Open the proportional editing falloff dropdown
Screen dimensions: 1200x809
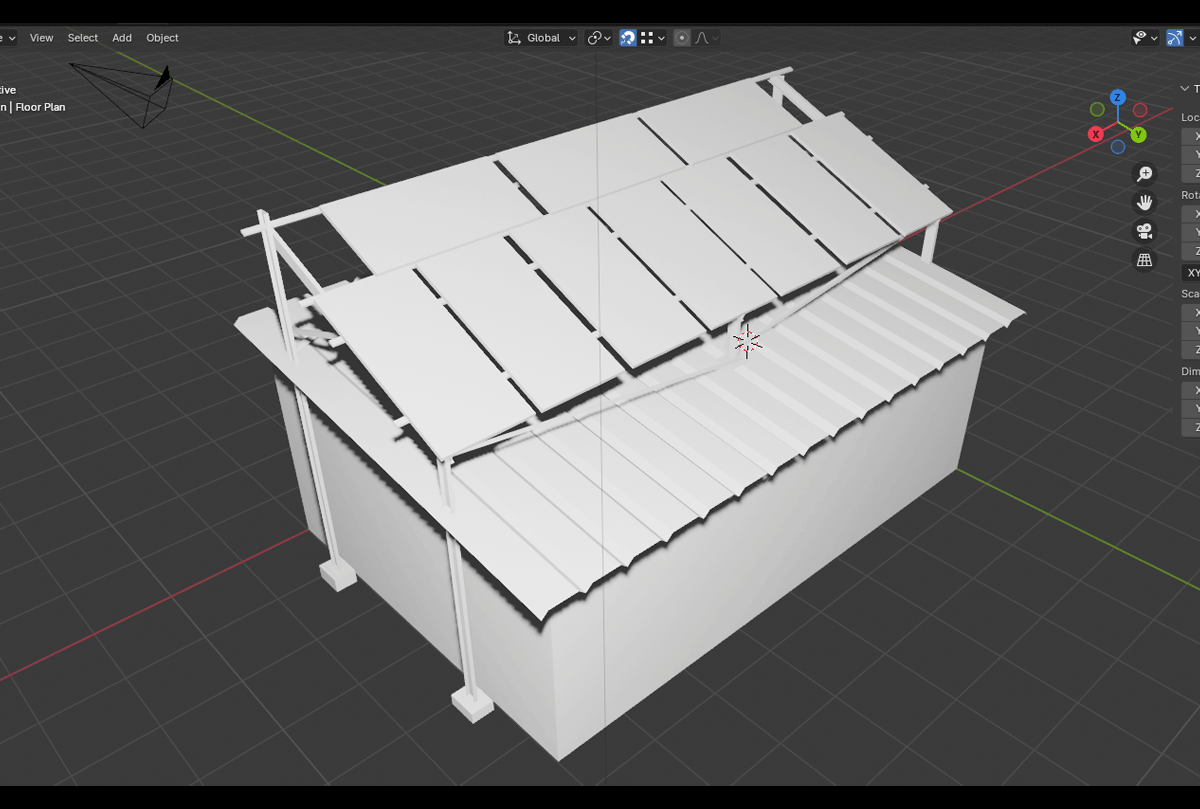pyautogui.click(x=706, y=38)
